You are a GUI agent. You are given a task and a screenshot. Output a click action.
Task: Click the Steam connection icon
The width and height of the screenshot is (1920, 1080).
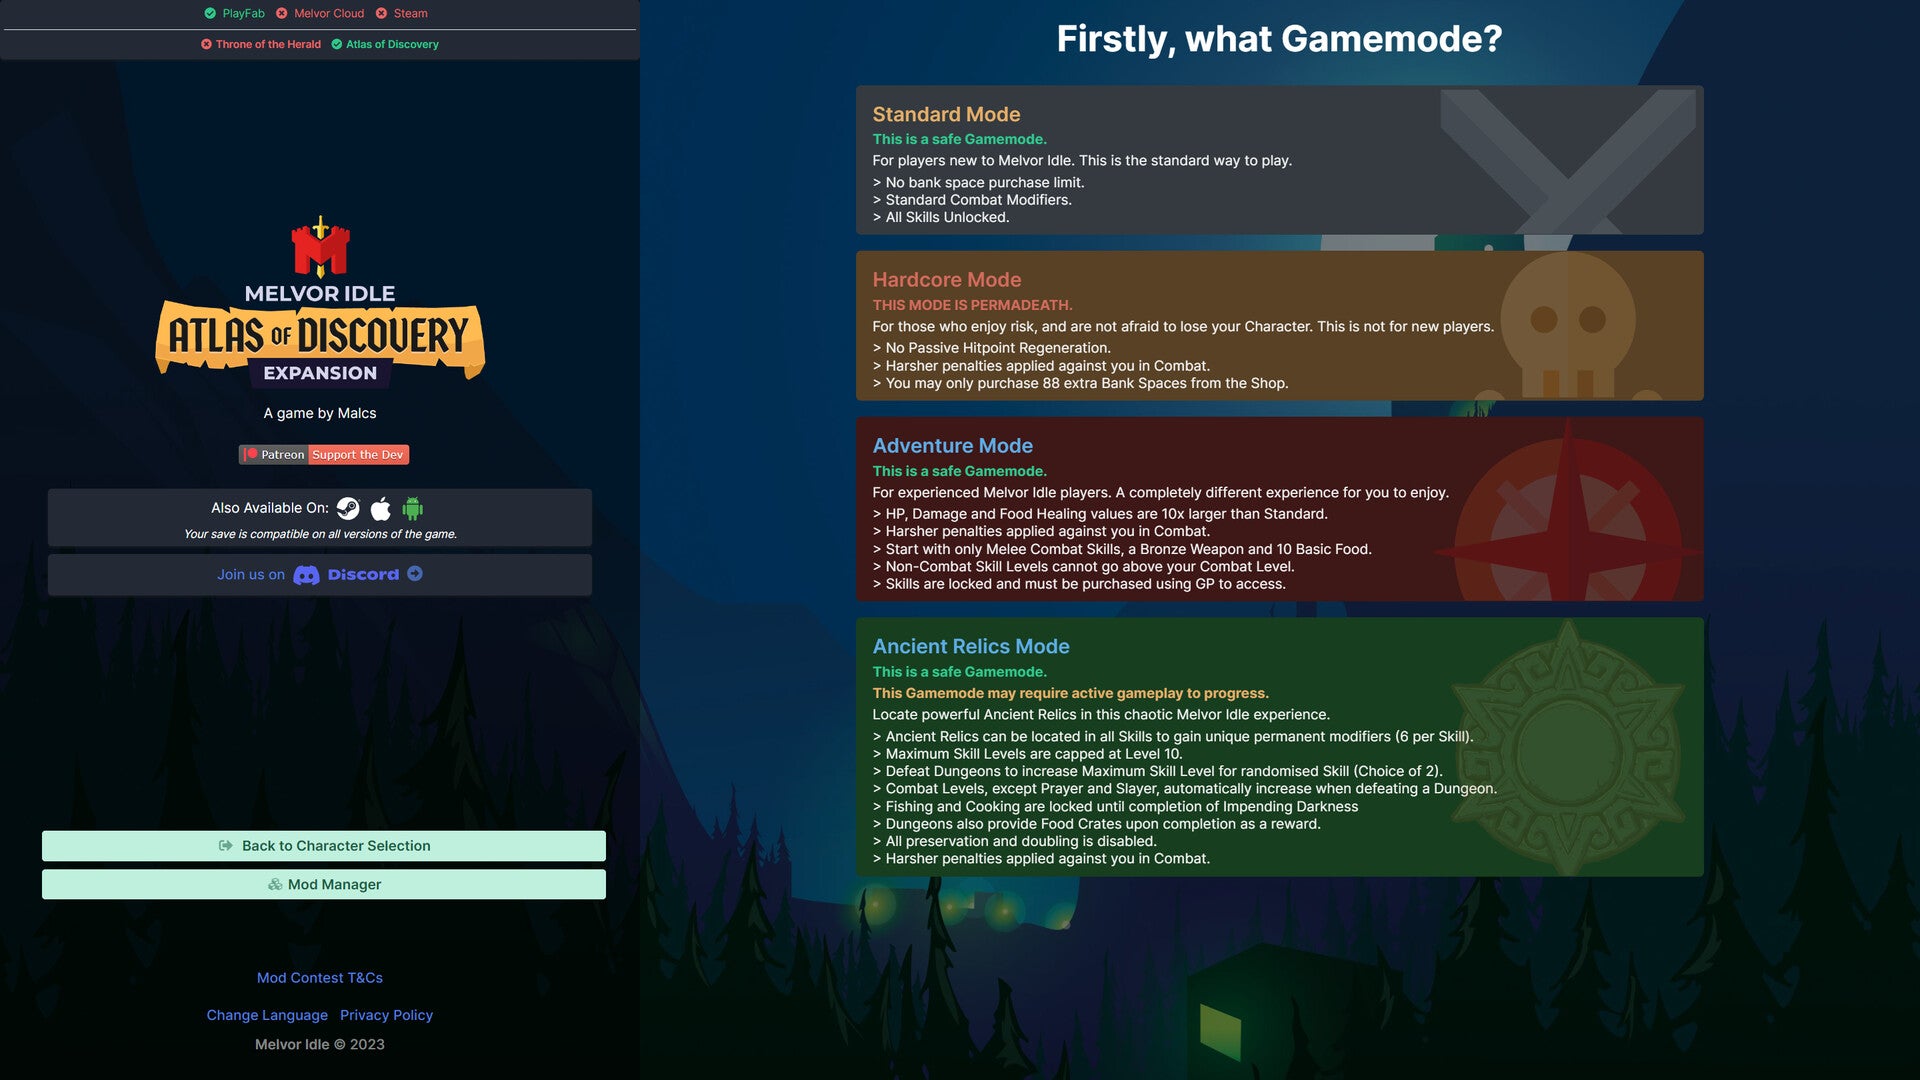click(381, 13)
